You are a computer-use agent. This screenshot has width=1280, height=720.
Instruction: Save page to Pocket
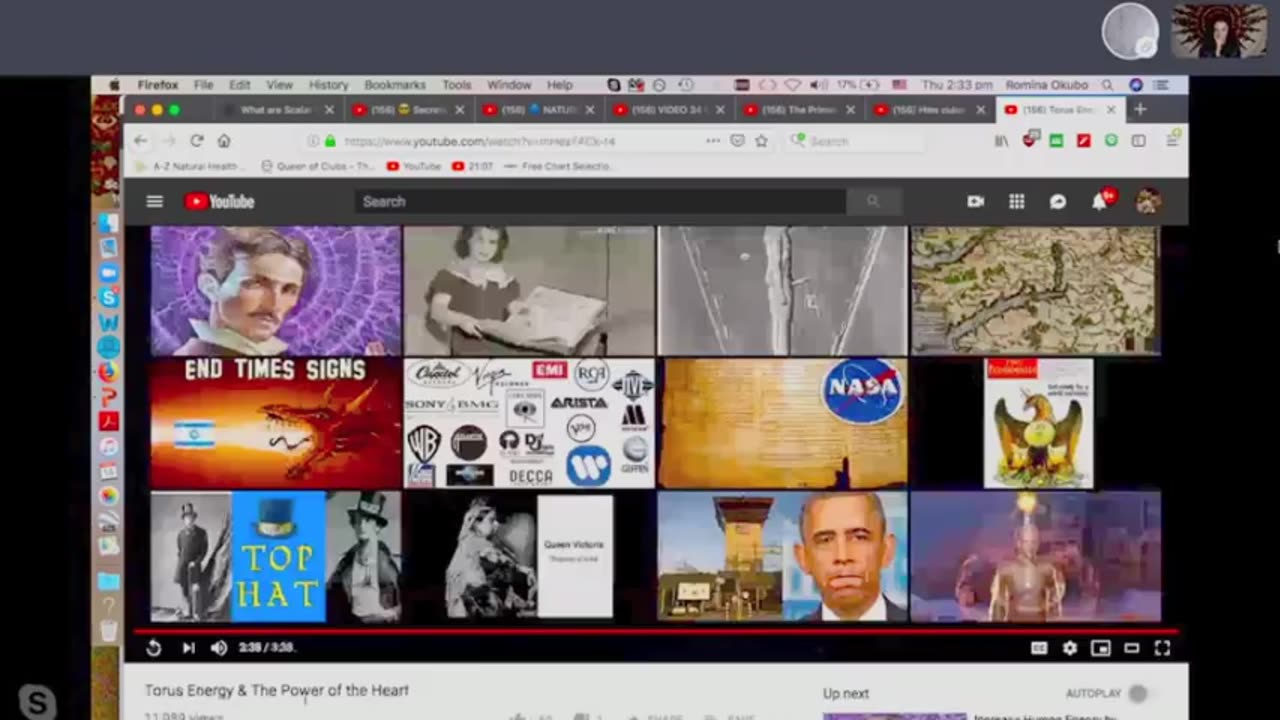click(x=737, y=141)
